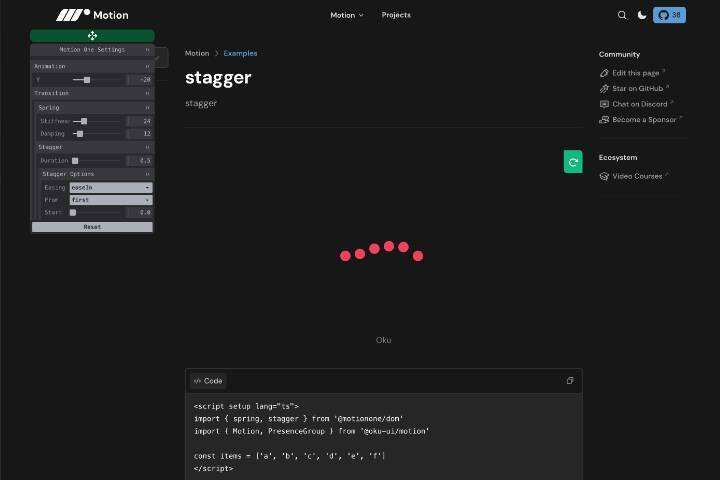Click the code line 'const items'
Viewport: 720px width, 480px height.
tap(289, 456)
